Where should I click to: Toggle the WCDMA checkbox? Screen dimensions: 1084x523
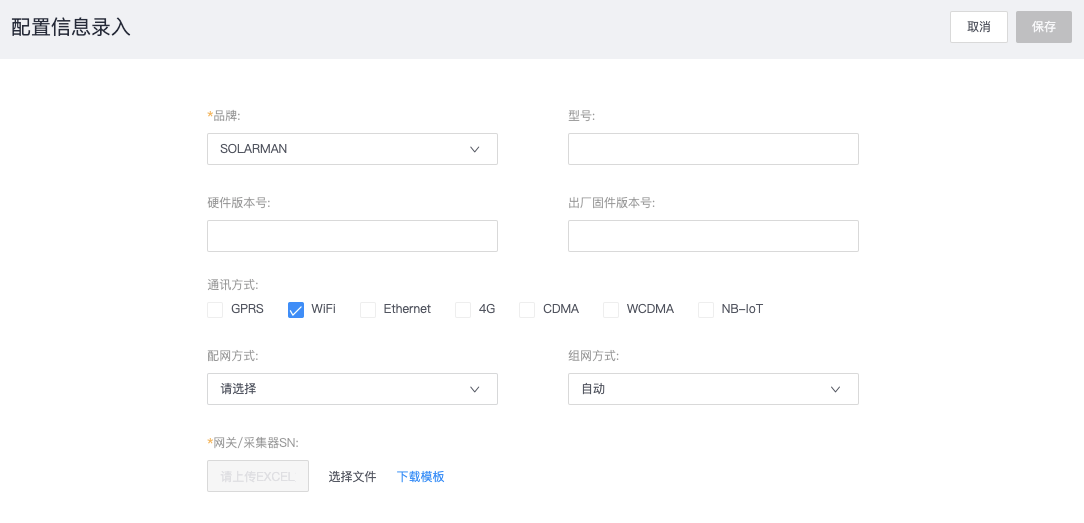611,310
